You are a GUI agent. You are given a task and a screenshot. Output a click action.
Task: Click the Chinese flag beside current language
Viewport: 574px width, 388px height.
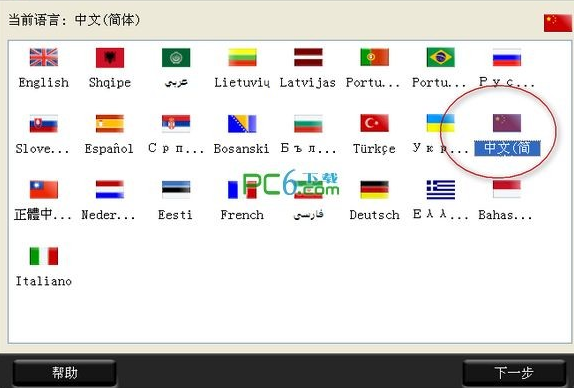[x=558, y=23]
